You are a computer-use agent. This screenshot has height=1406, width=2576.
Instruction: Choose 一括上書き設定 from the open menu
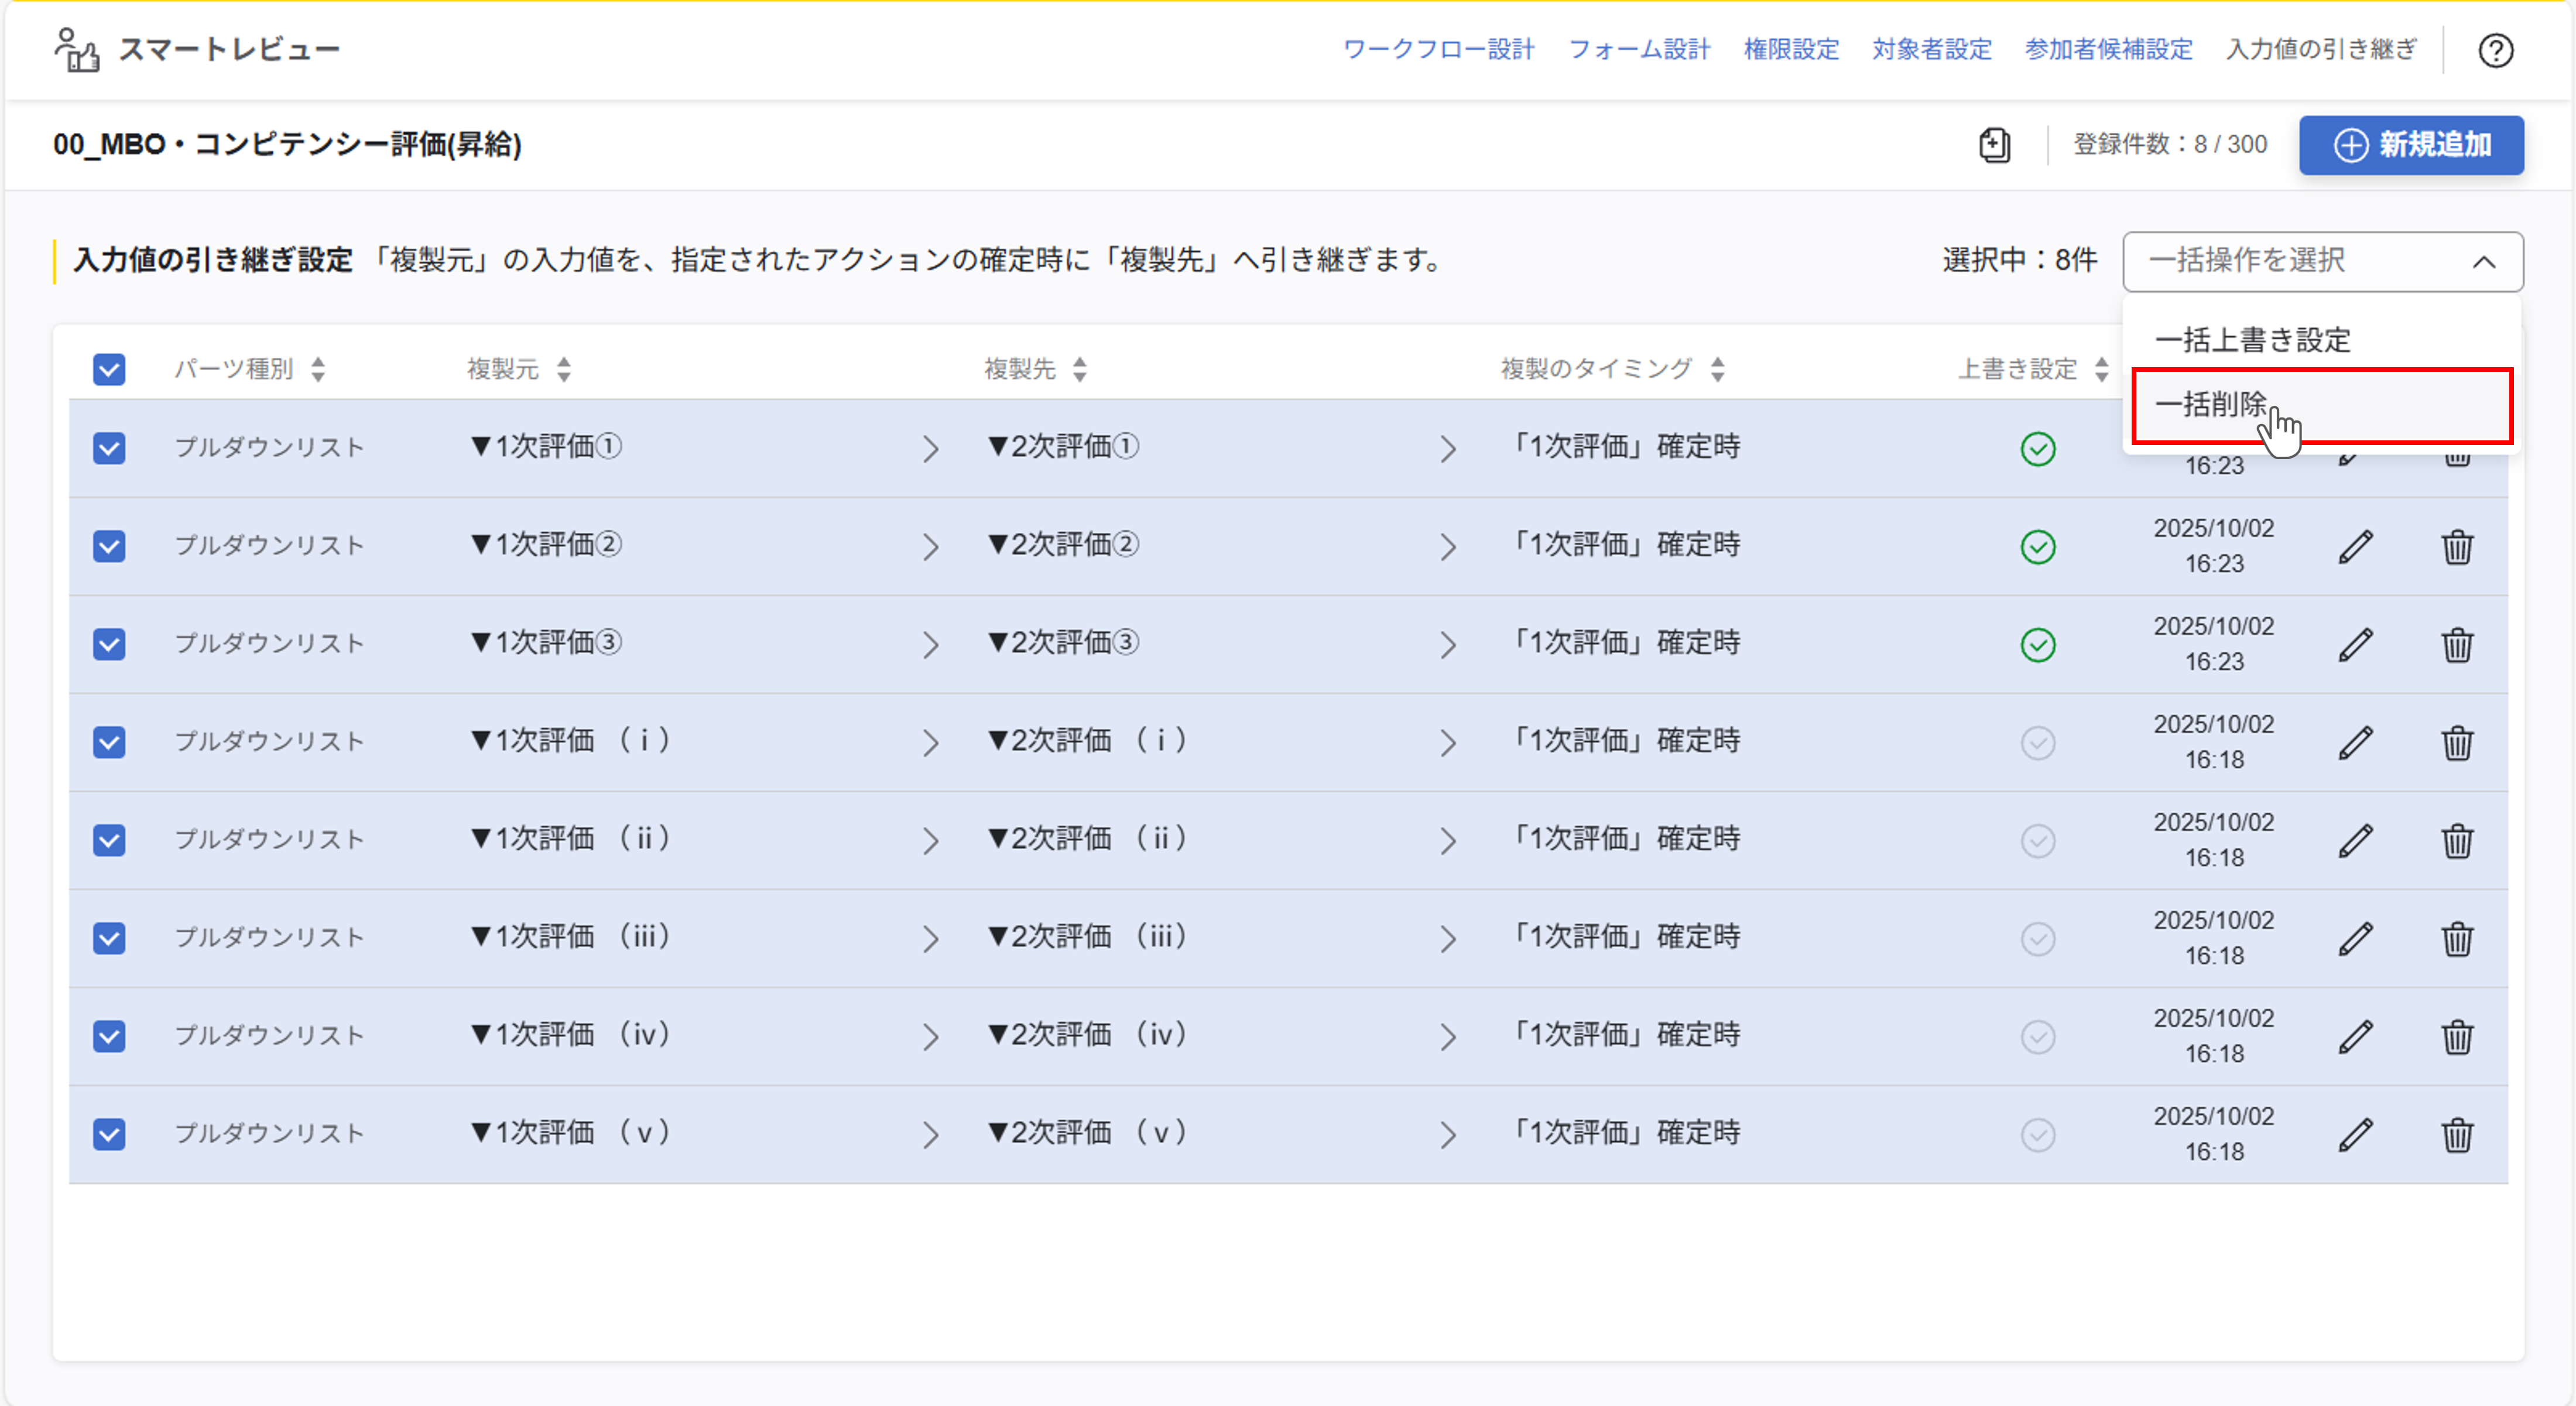click(x=2255, y=340)
